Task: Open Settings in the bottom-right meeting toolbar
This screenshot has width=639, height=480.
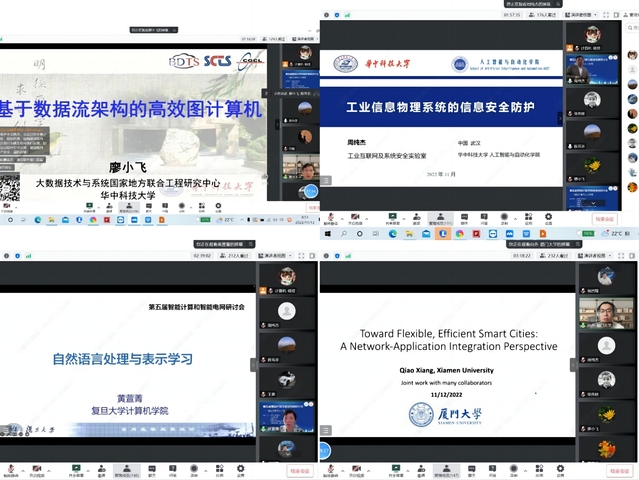Action: [560, 468]
